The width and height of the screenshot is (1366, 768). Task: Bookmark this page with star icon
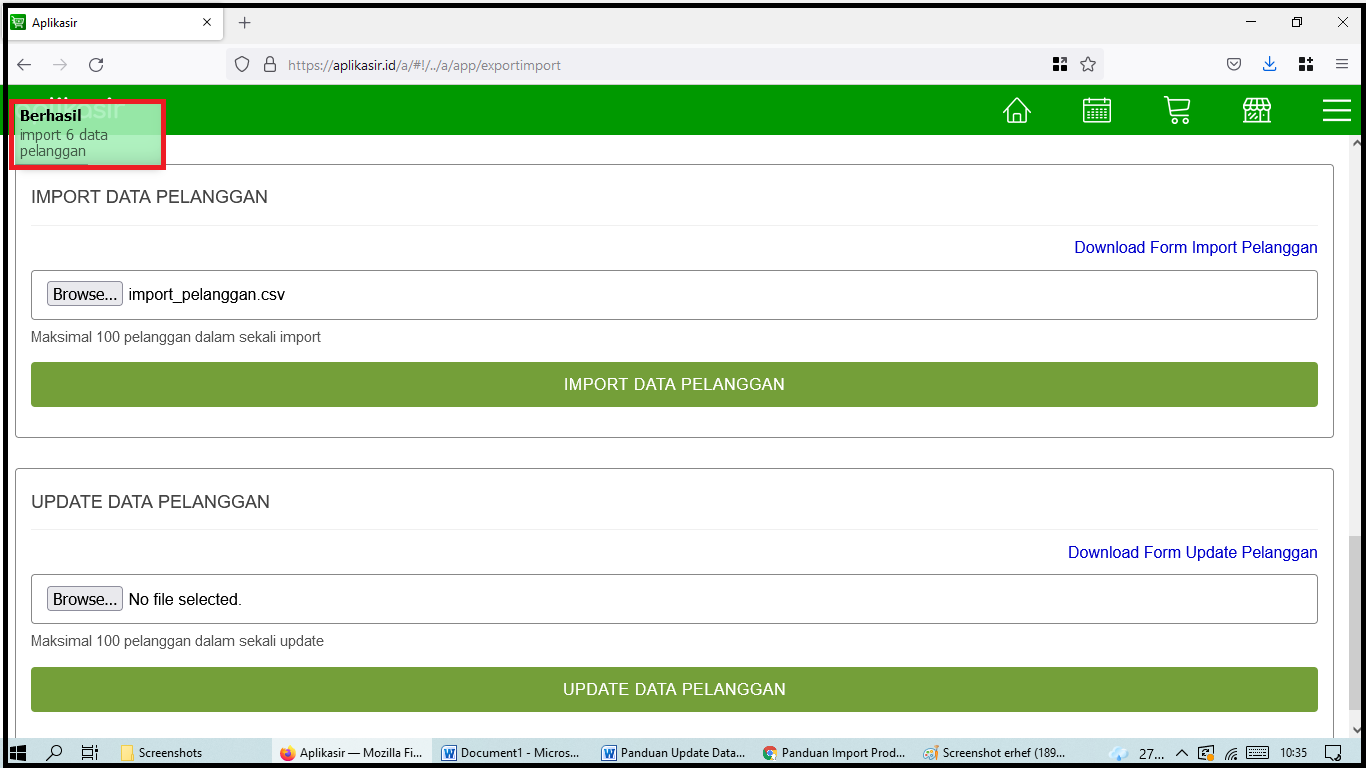(x=1088, y=65)
